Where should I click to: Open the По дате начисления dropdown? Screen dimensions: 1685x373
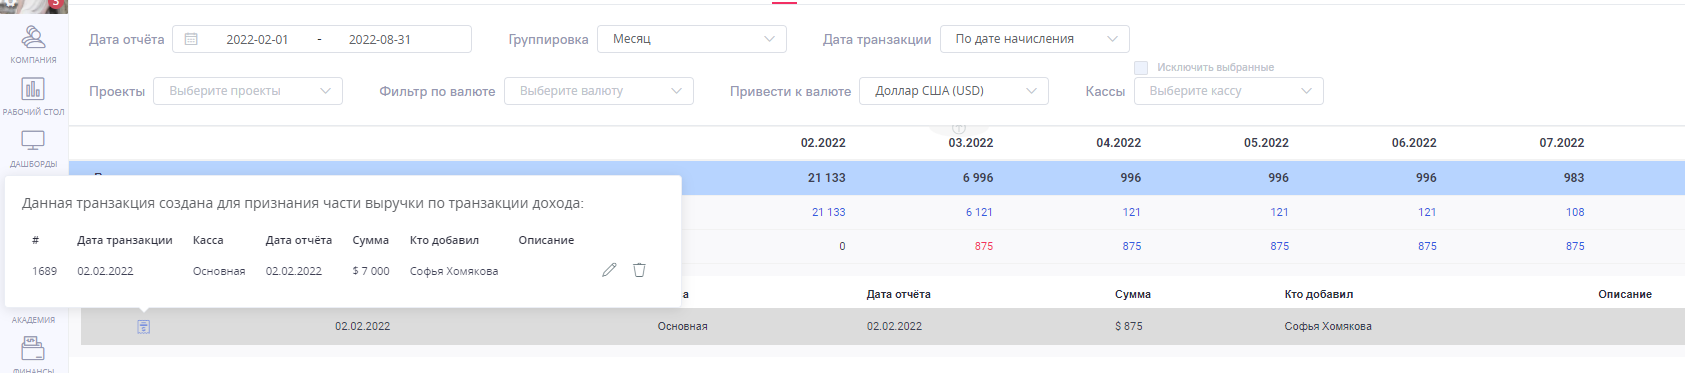click(x=1035, y=39)
